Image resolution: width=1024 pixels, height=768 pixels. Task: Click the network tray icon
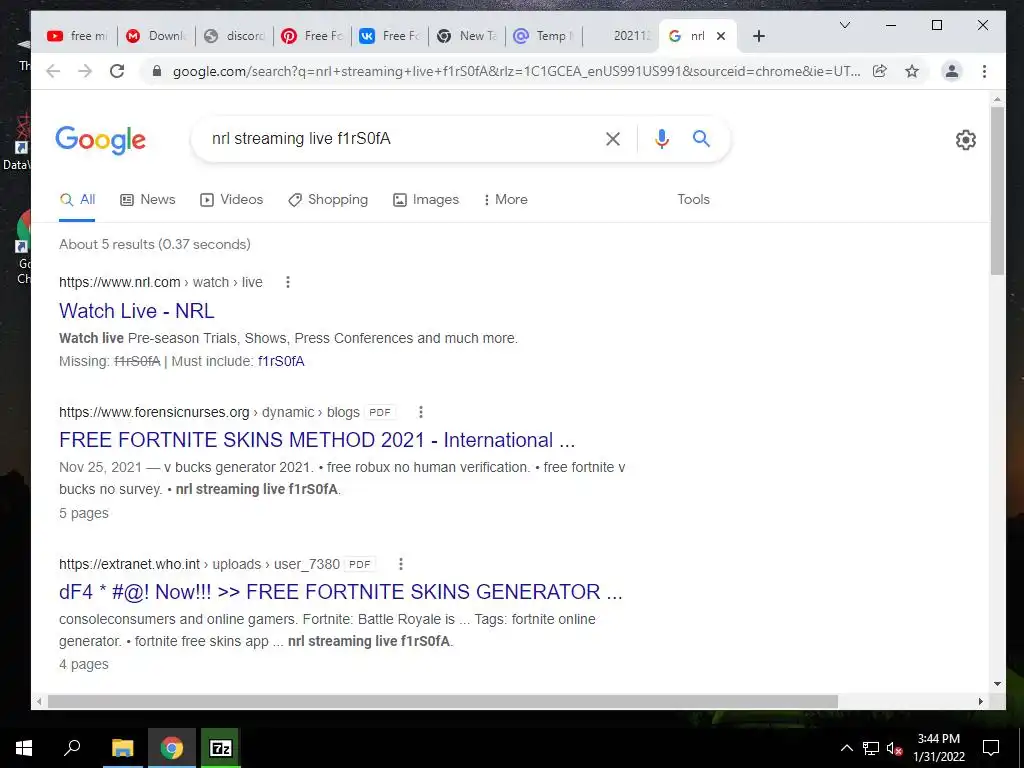871,748
